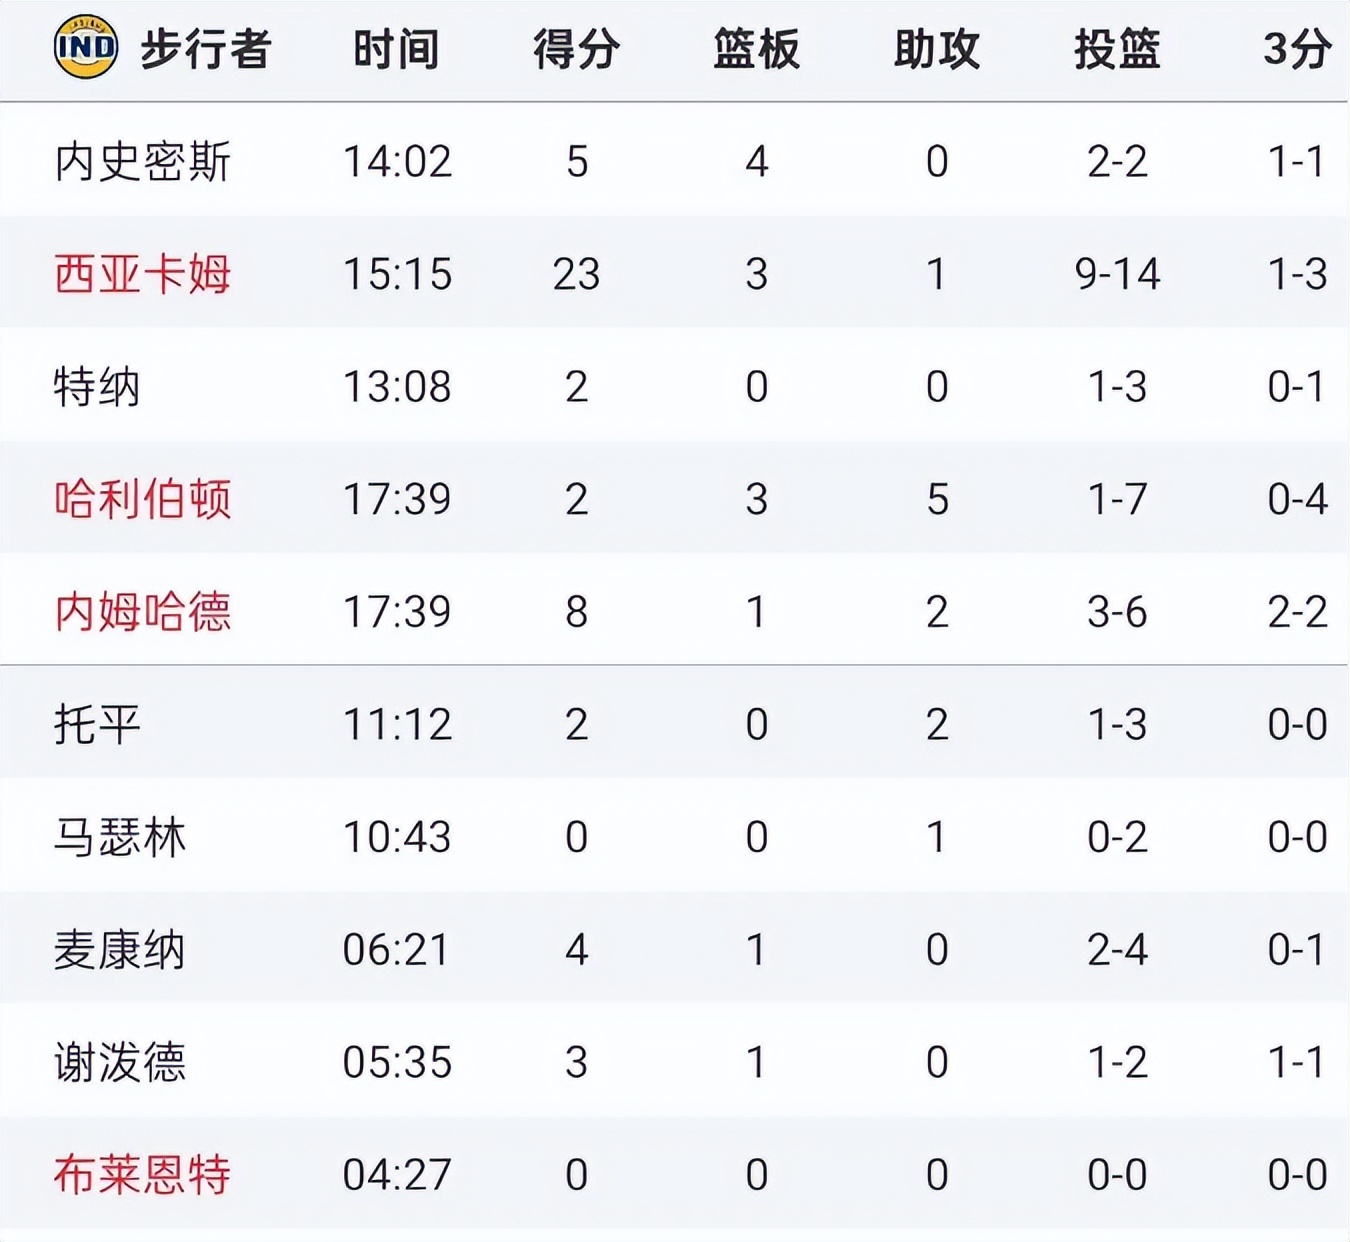Open highlighted player 布莱恩特
This screenshot has height=1242, width=1350.
(143, 1174)
